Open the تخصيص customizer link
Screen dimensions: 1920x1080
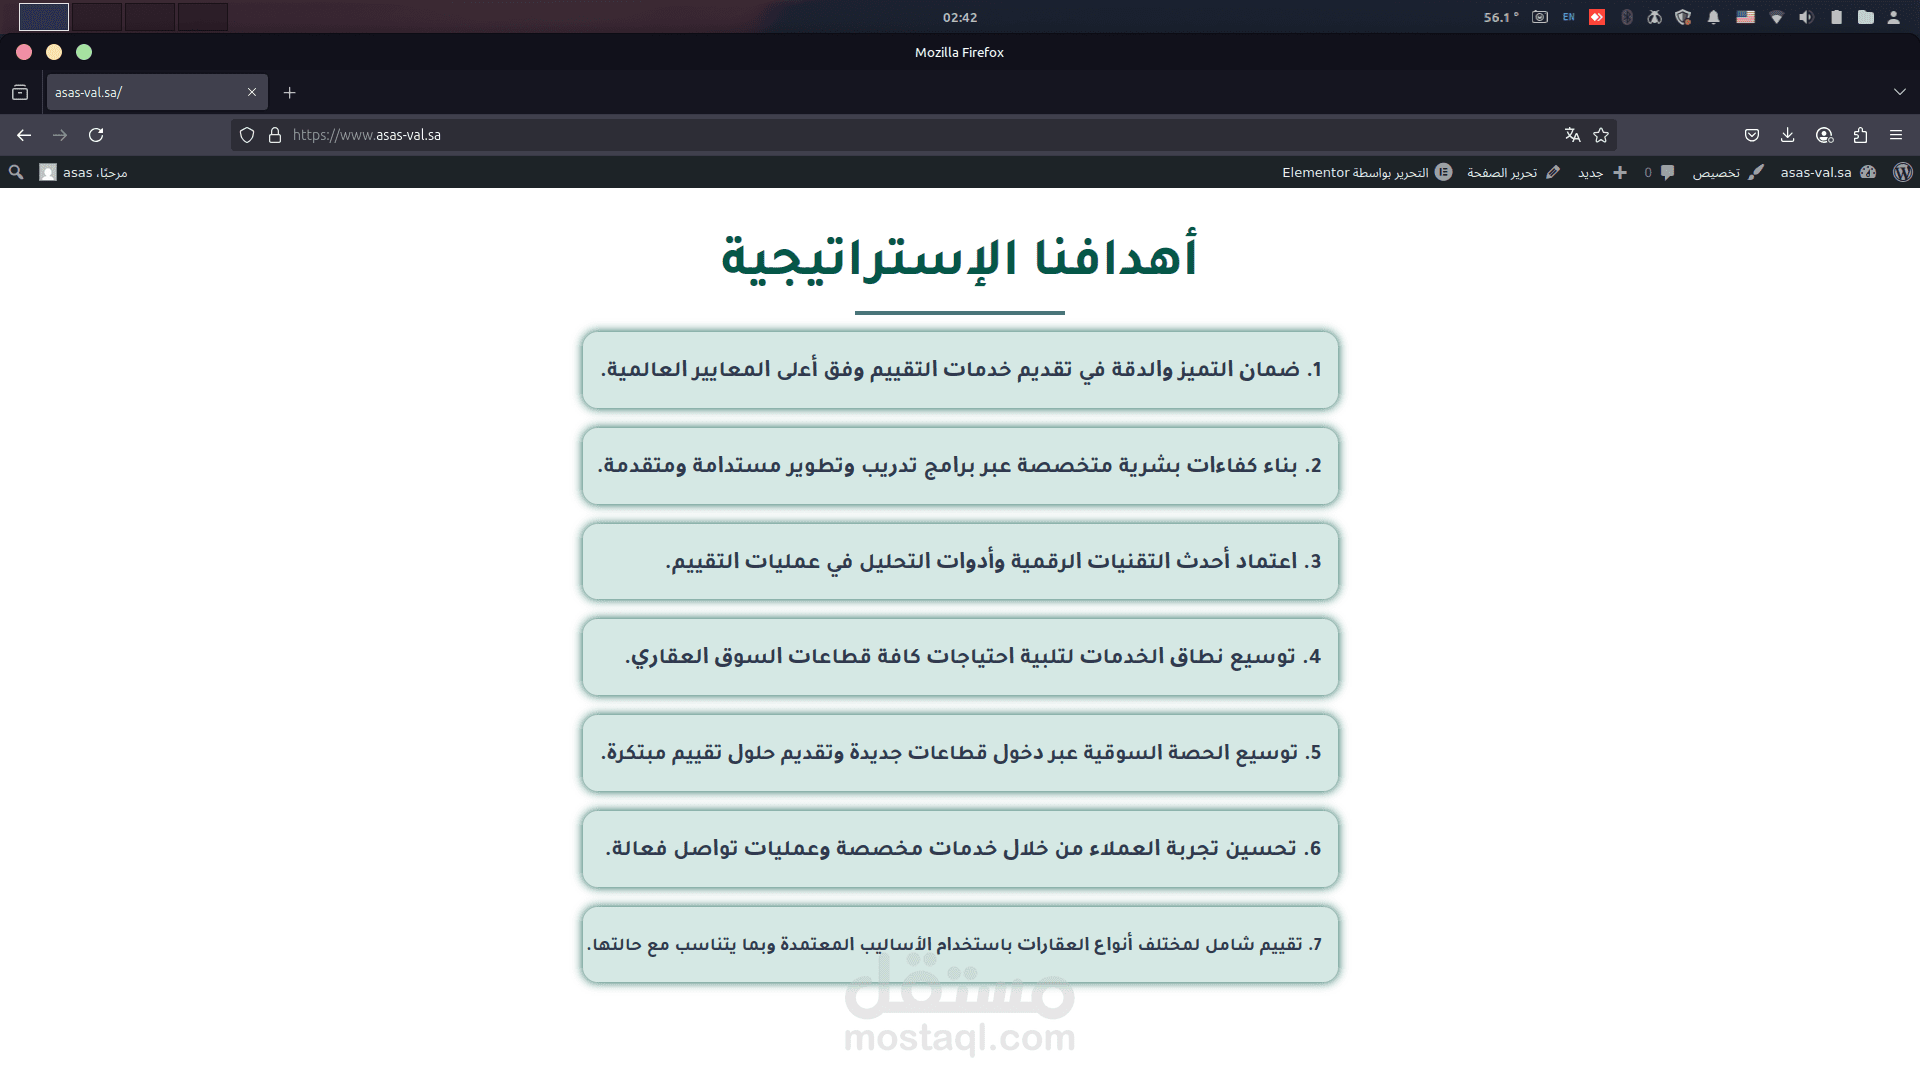pos(1728,172)
